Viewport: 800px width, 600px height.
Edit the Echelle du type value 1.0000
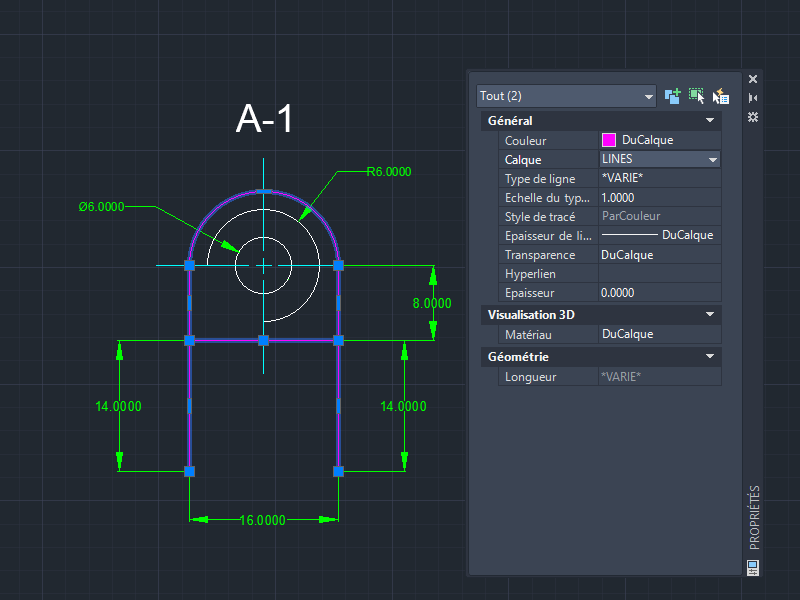pyautogui.click(x=660, y=197)
